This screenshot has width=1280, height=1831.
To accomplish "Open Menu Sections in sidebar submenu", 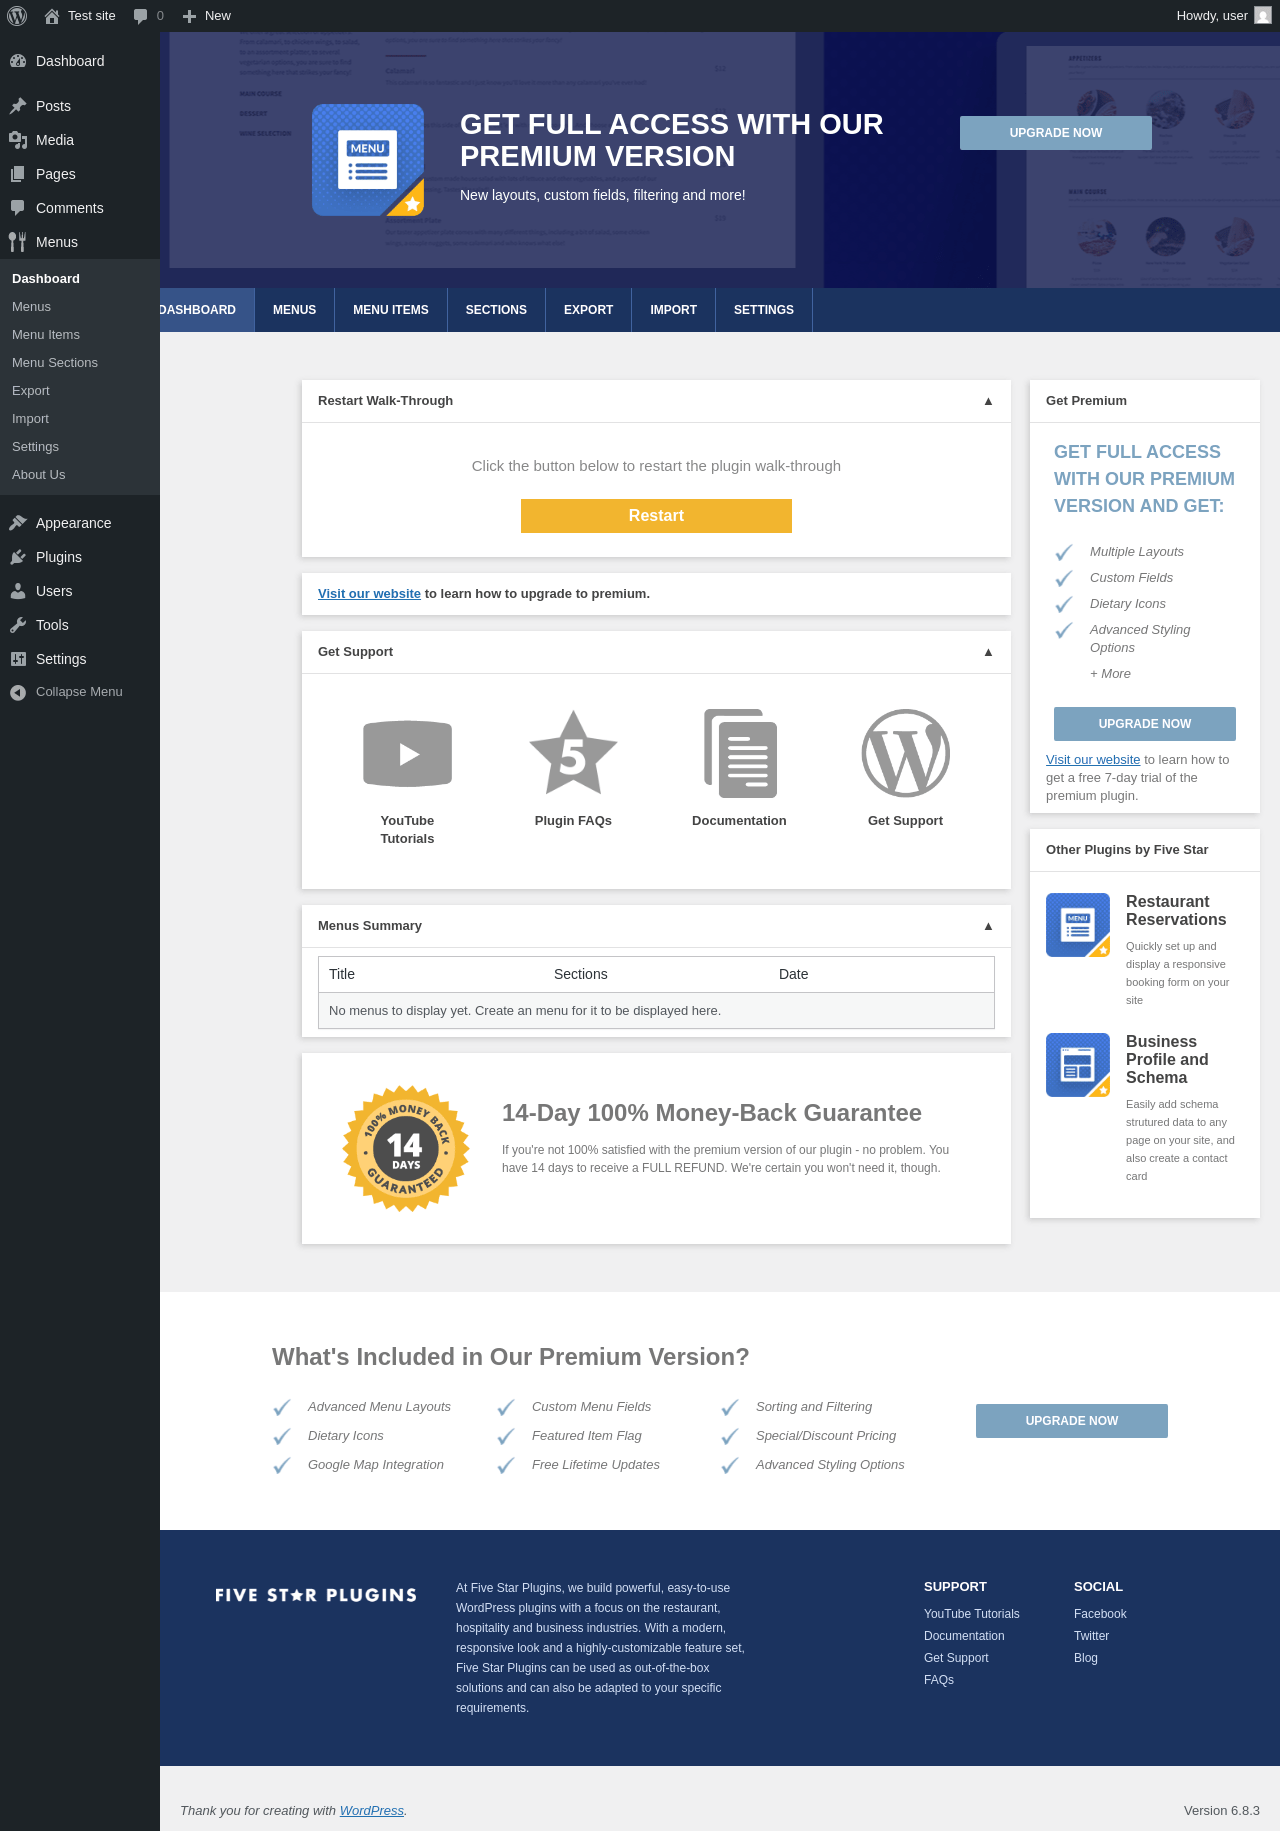I will click(80, 363).
